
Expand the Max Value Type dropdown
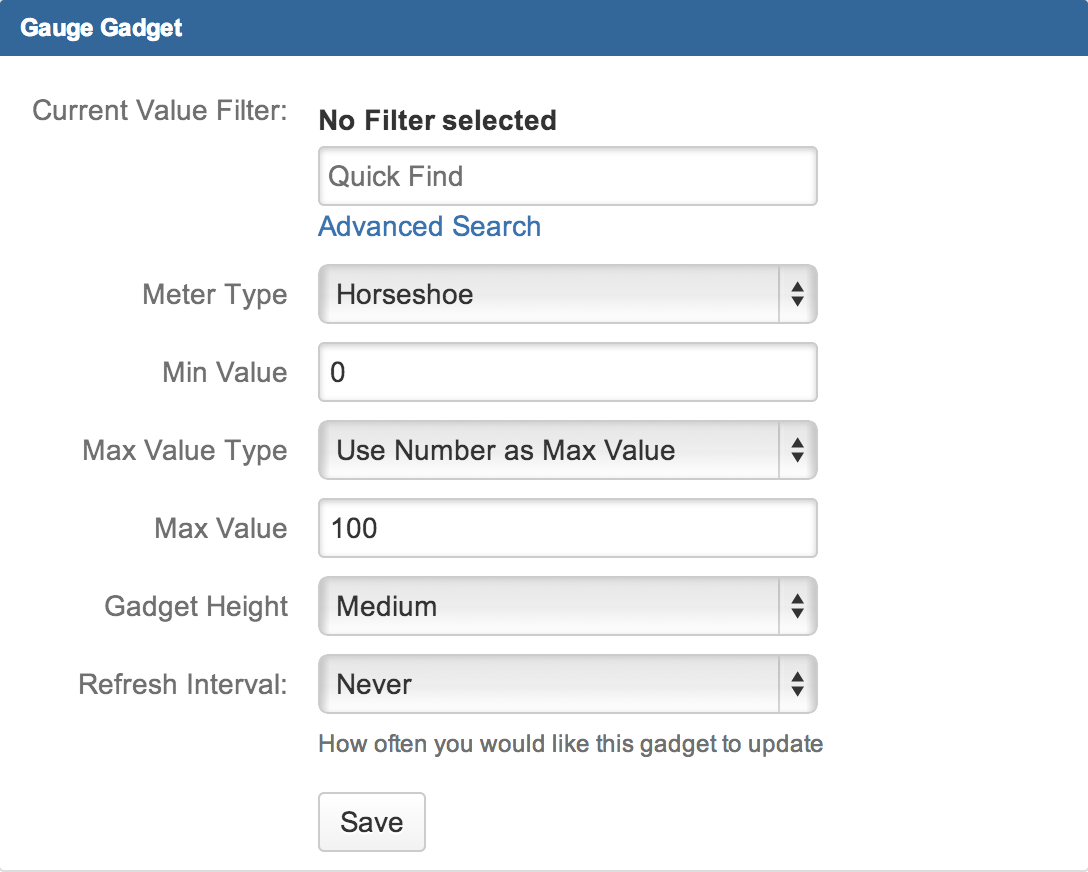pyautogui.click(x=548, y=451)
